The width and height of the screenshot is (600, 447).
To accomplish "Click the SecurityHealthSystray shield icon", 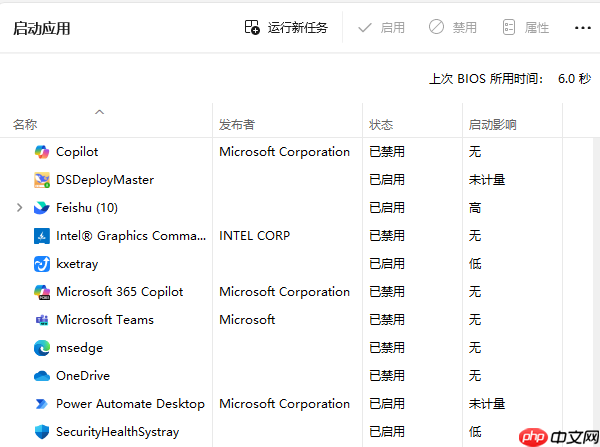I will click(x=42, y=432).
